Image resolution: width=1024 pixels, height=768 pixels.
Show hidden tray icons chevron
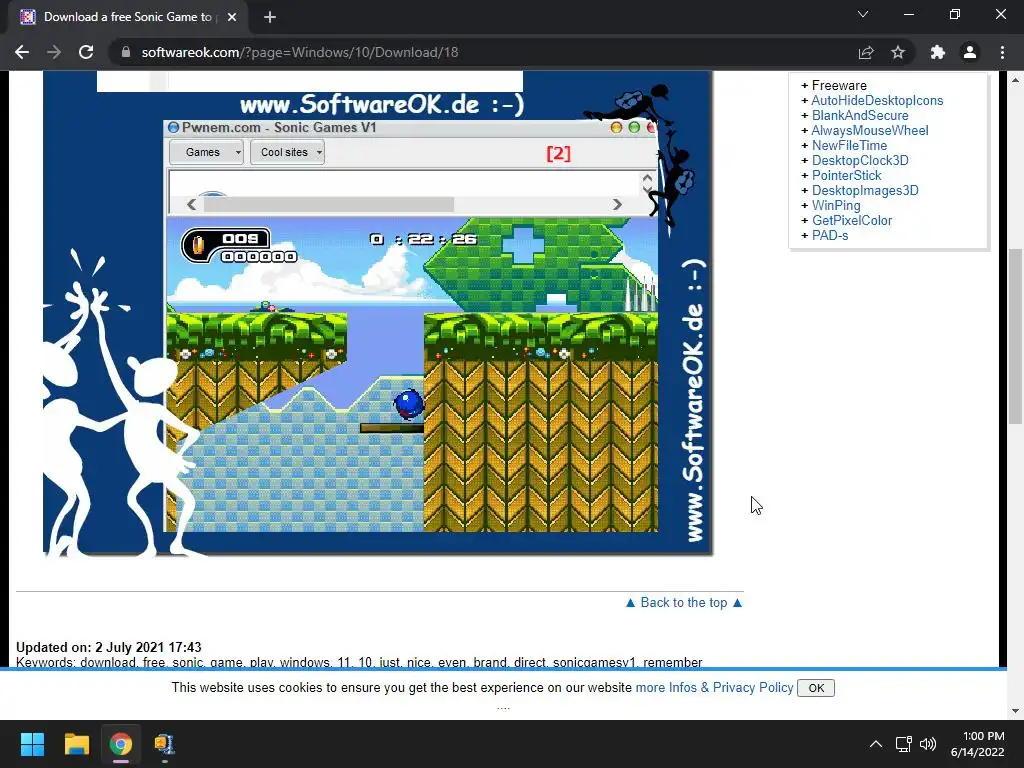pos(876,744)
